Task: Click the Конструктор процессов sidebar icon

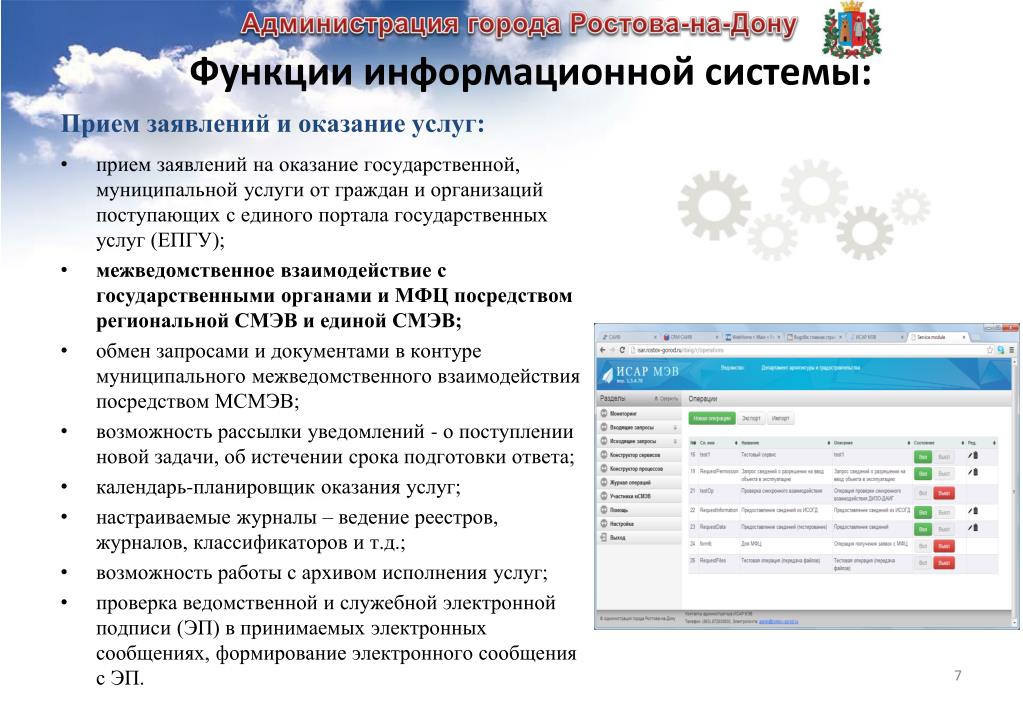Action: [604, 469]
